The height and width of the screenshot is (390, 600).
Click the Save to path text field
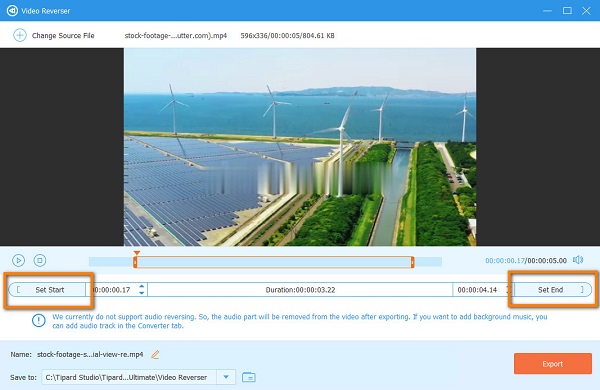(x=129, y=377)
